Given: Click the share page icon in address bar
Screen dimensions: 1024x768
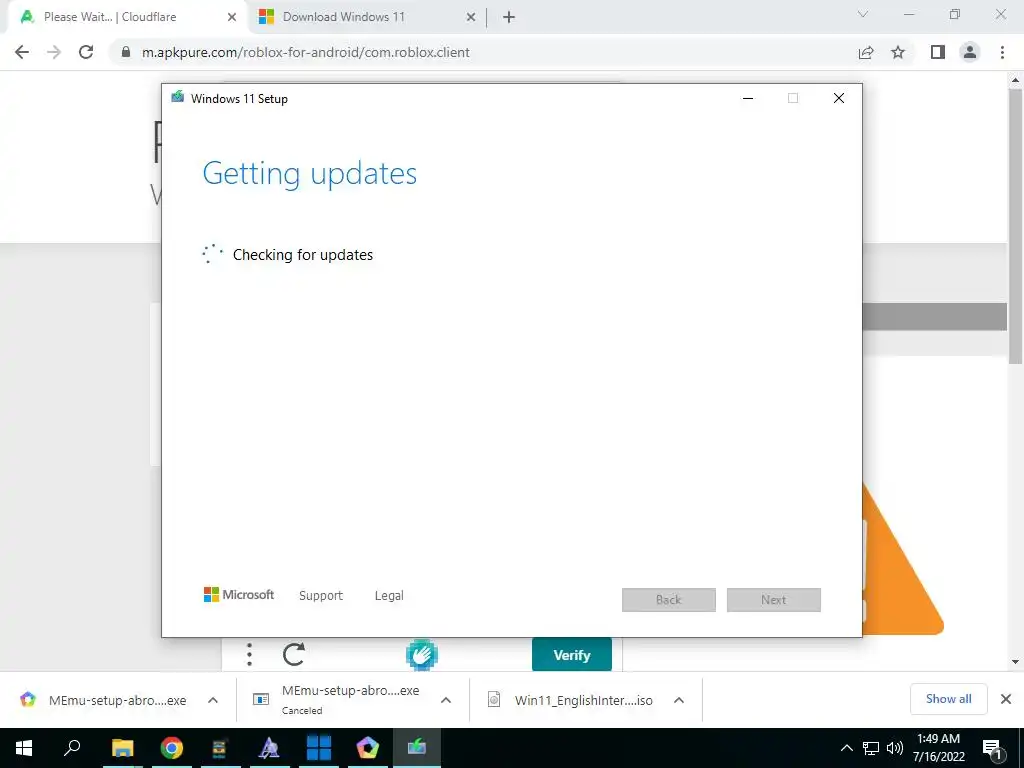Looking at the screenshot, I should click(866, 52).
